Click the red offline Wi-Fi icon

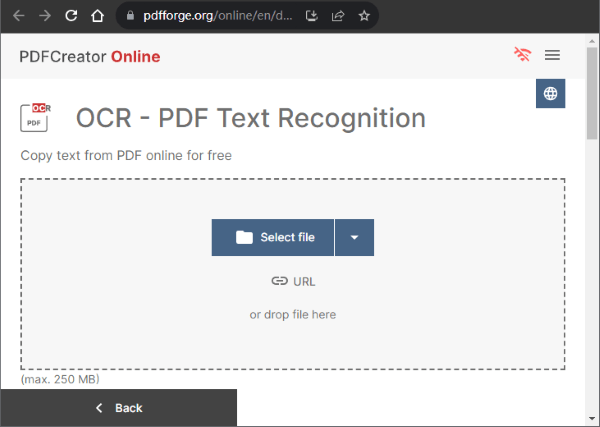tap(523, 54)
